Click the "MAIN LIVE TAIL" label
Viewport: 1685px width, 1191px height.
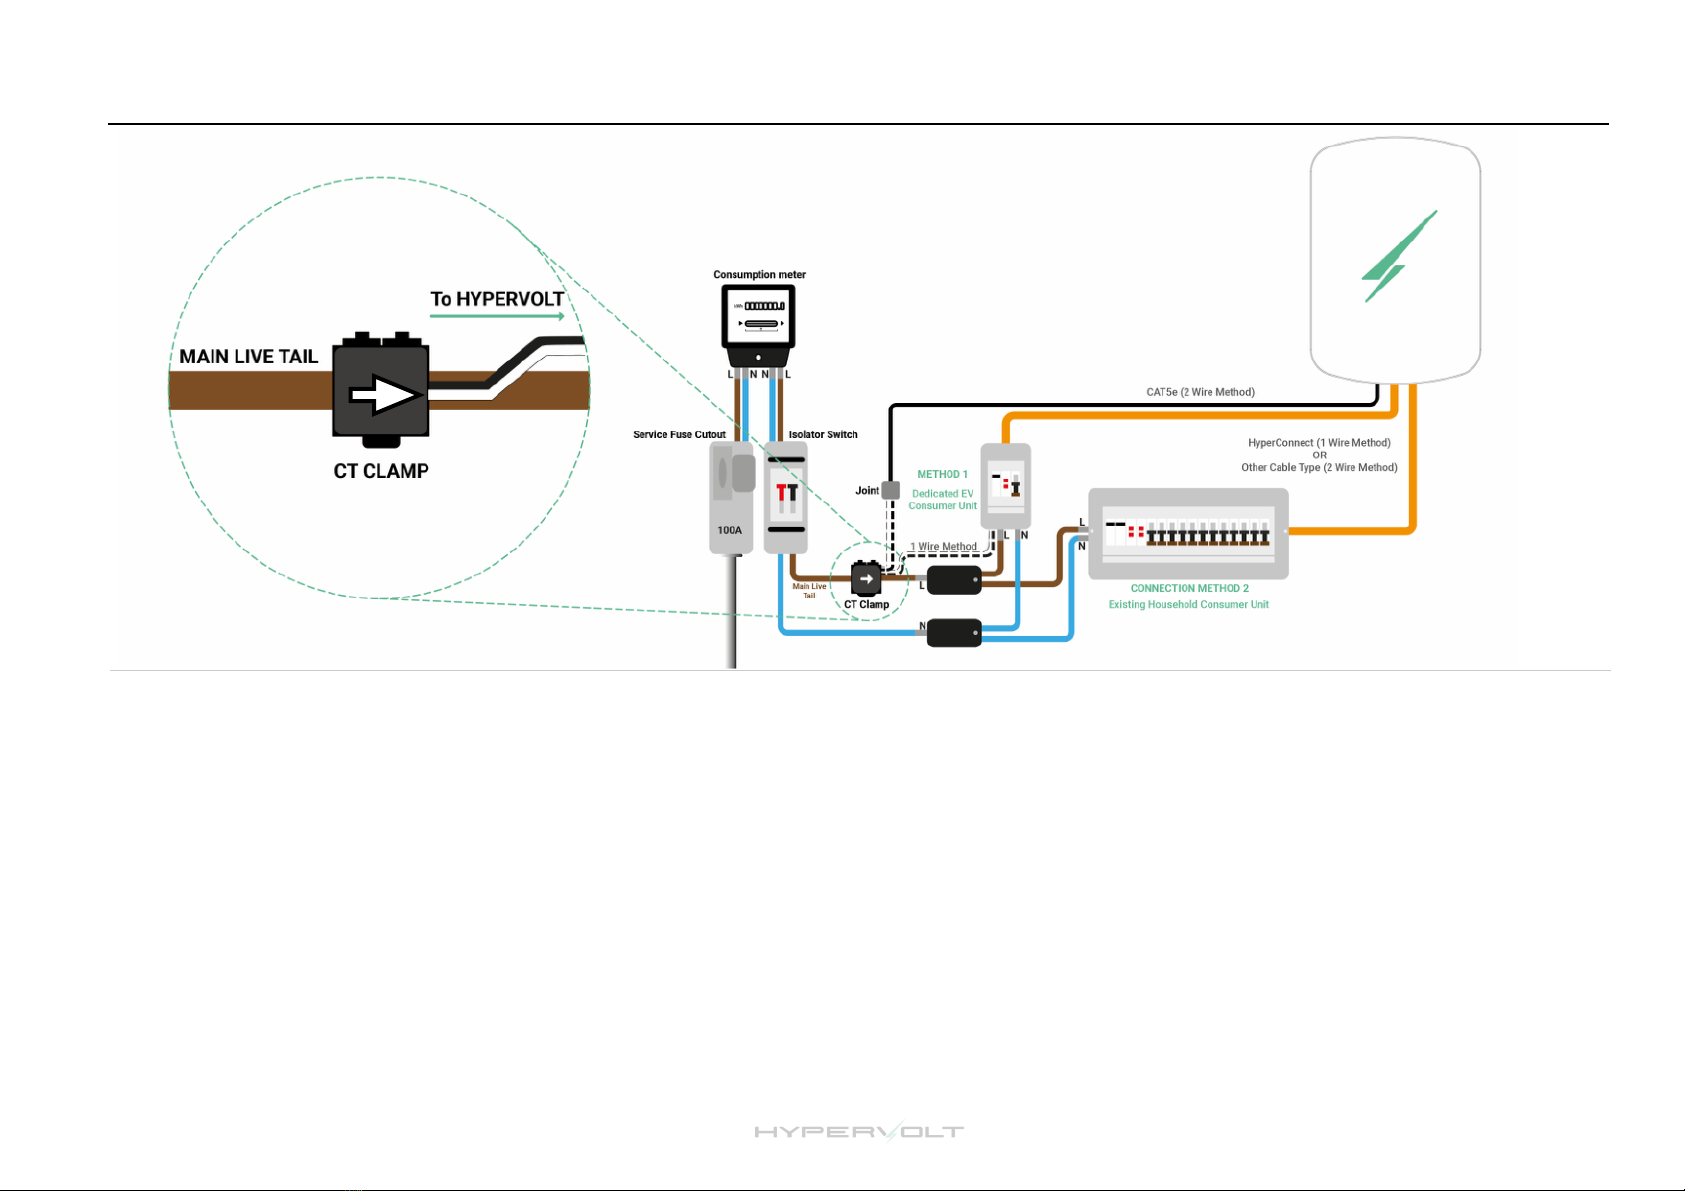[248, 357]
